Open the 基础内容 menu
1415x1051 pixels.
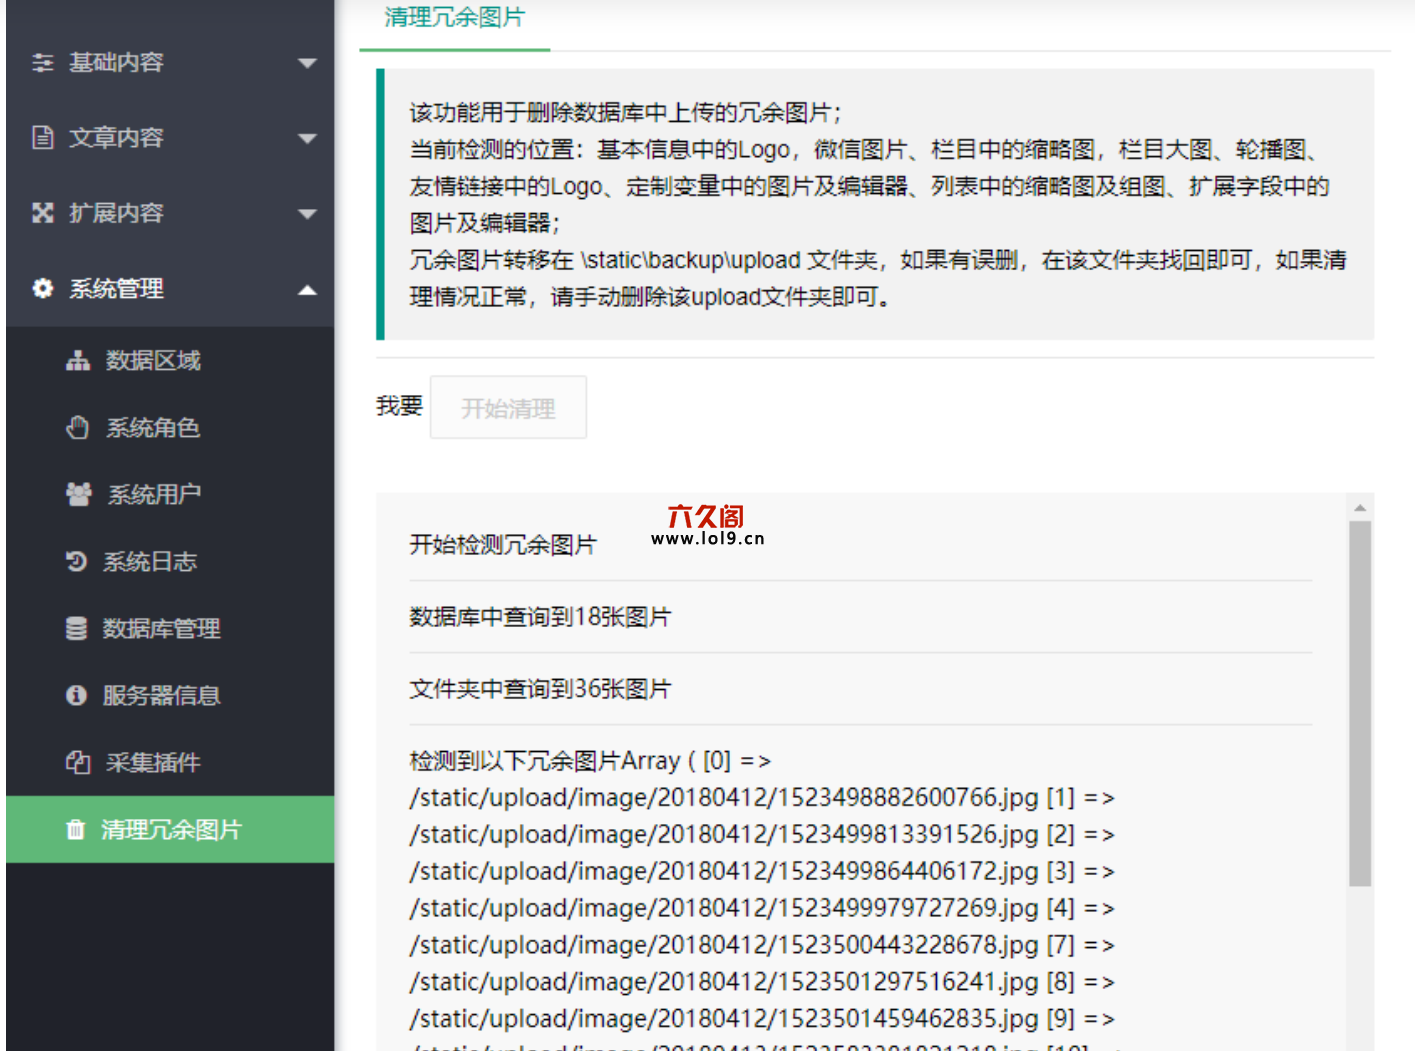[170, 63]
